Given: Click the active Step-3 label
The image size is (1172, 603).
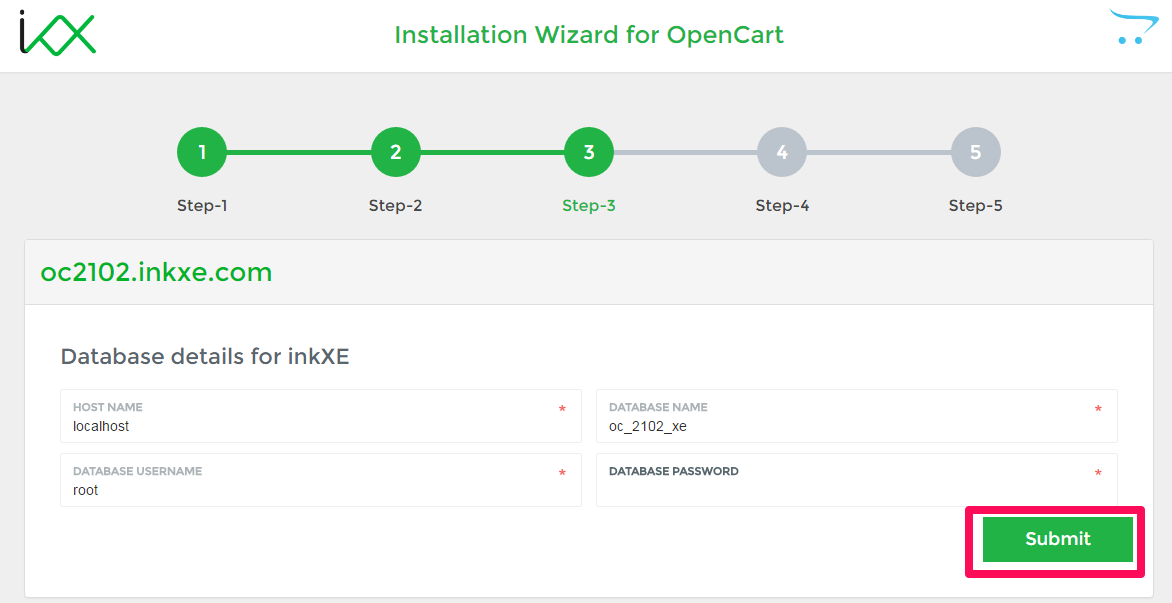Looking at the screenshot, I should tap(589, 205).
